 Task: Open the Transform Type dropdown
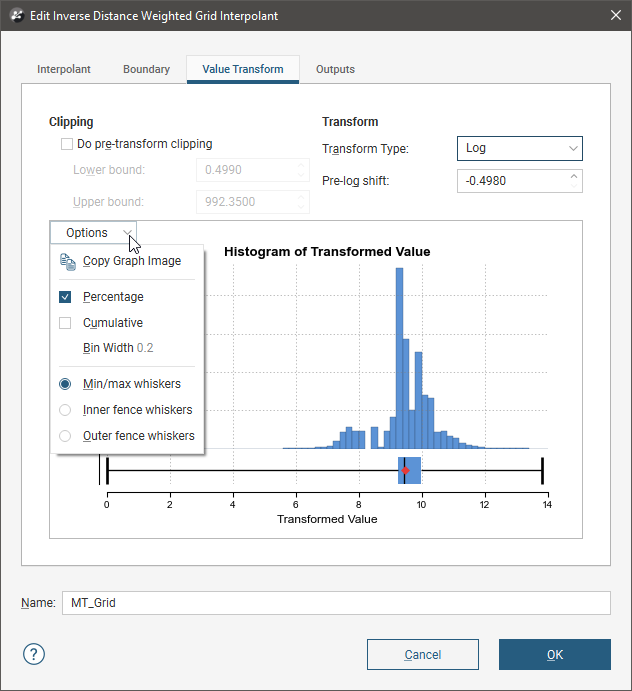click(519, 148)
